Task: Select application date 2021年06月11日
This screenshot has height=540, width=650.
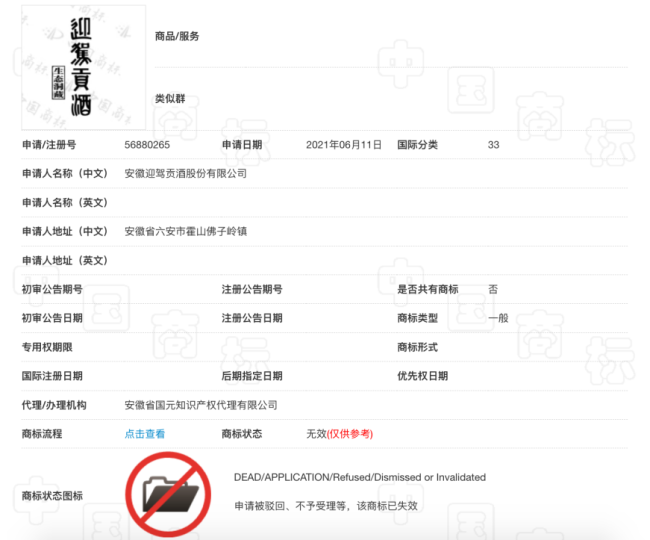Action: click(x=344, y=145)
